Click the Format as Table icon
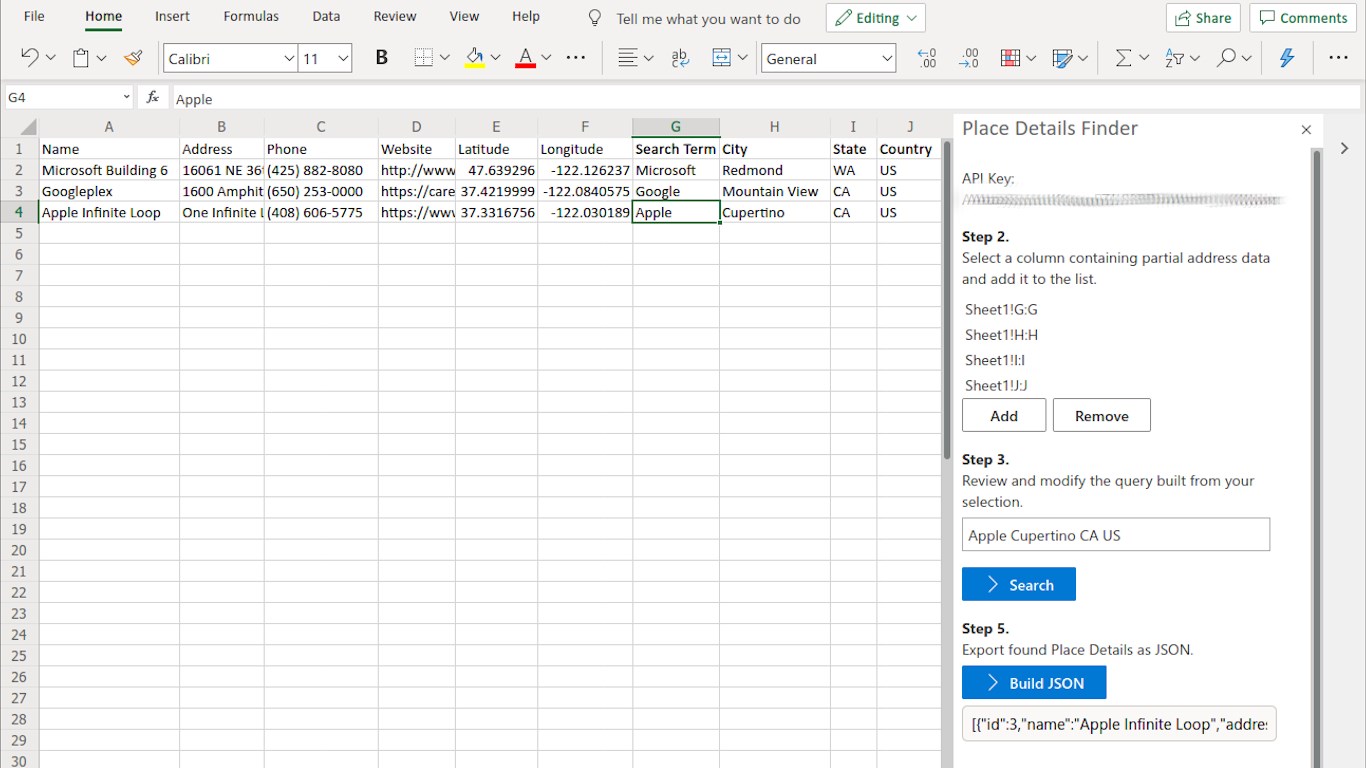 pos(1063,58)
